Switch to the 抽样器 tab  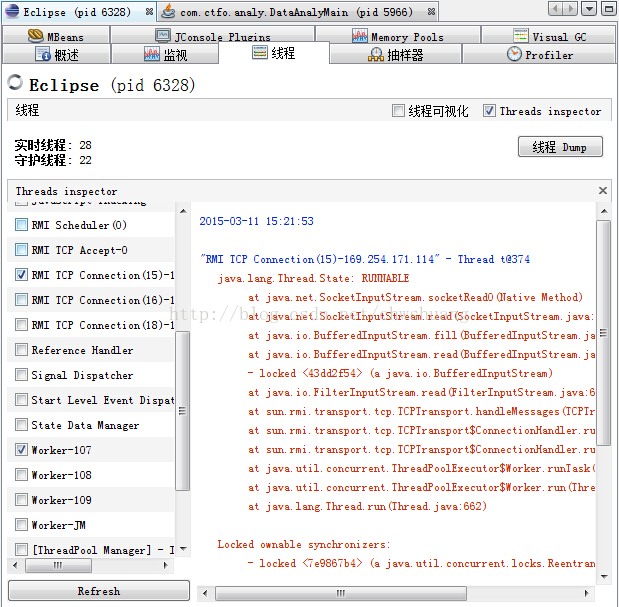[396, 54]
